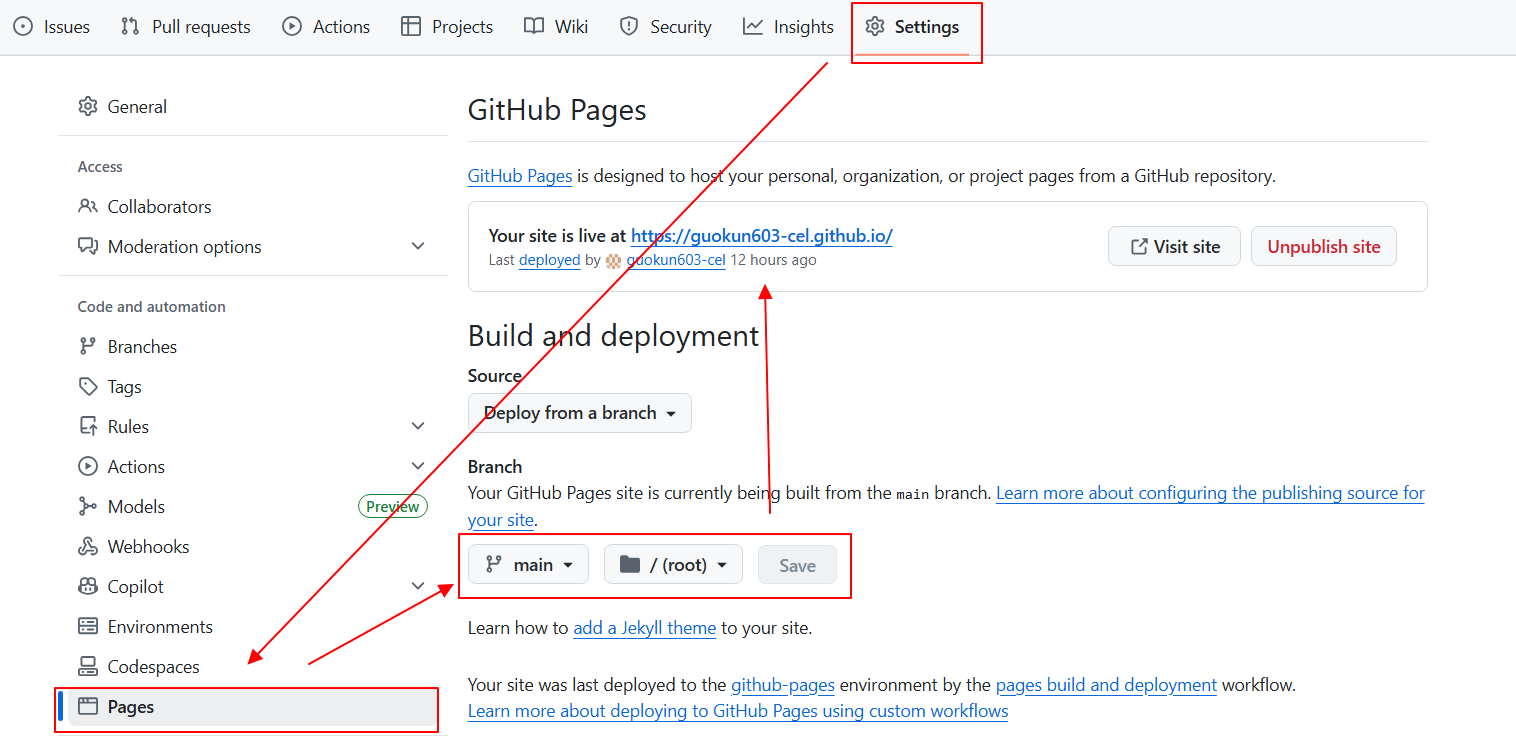The image size is (1516, 747).
Task: Open the main branch selector dropdown
Action: pos(528,565)
